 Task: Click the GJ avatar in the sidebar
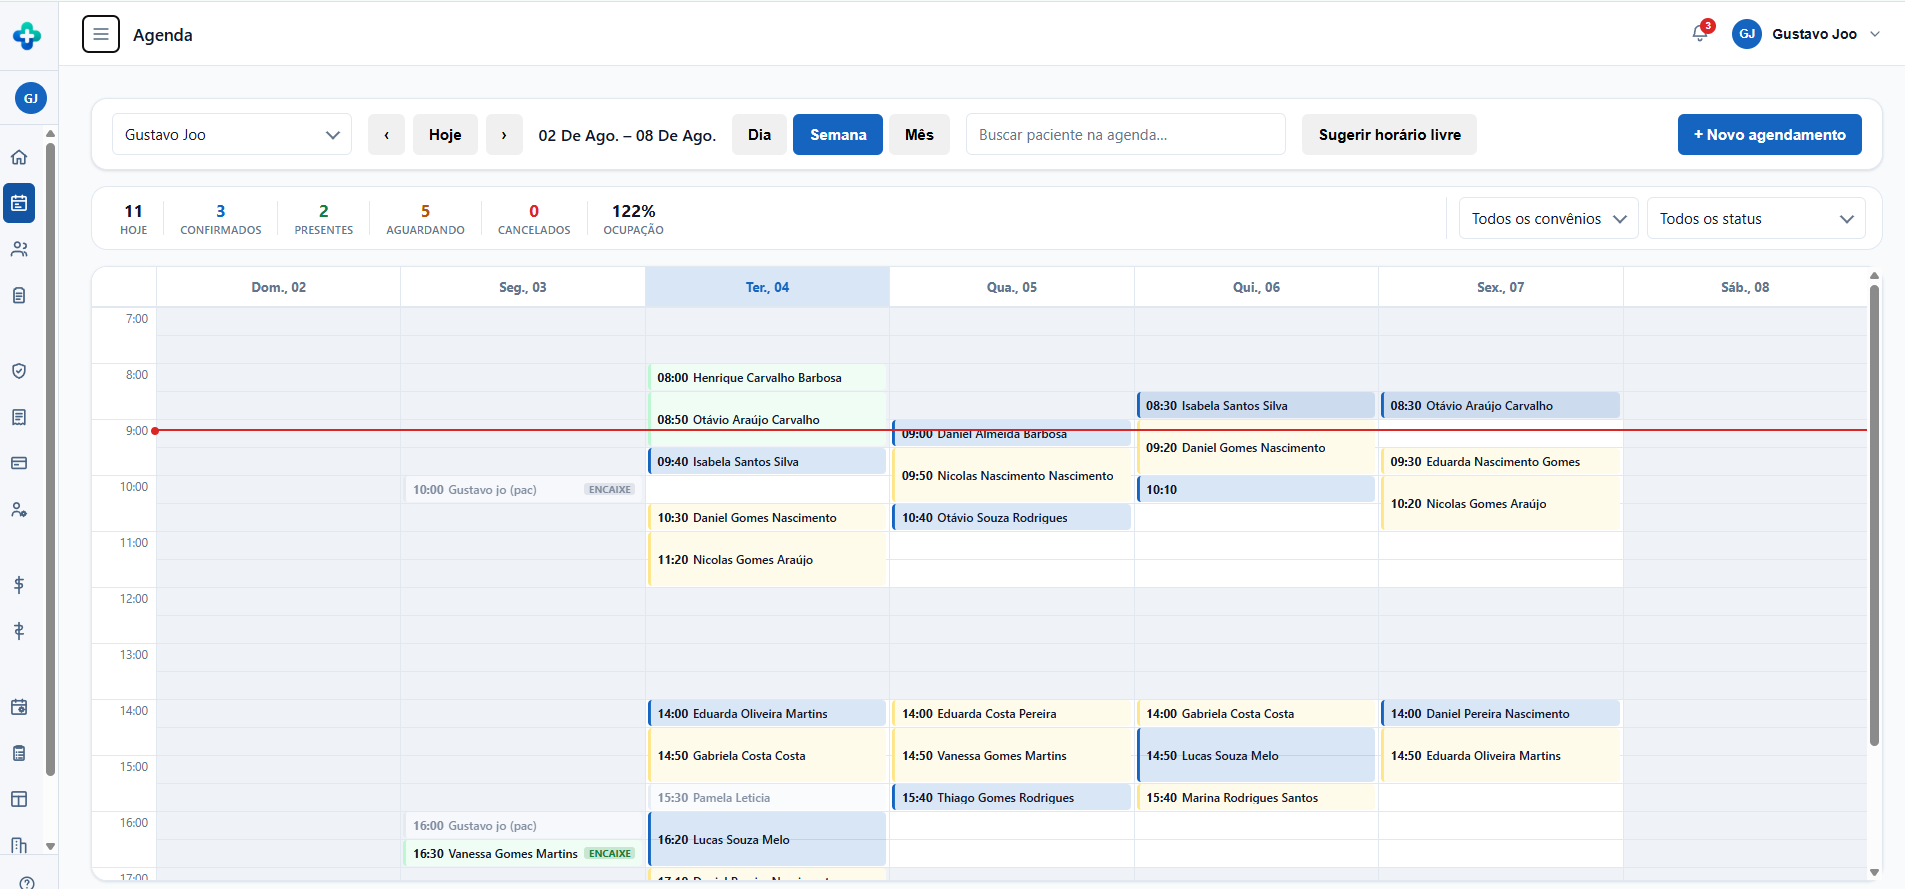[x=31, y=98]
